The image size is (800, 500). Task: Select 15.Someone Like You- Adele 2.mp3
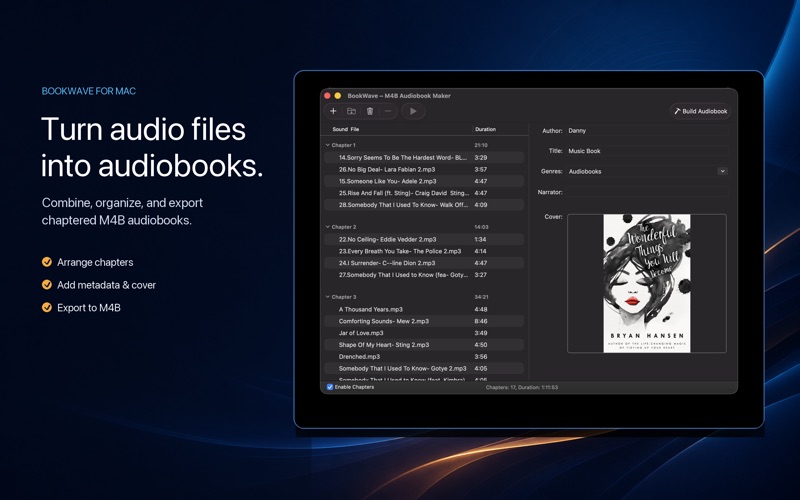click(x=424, y=181)
